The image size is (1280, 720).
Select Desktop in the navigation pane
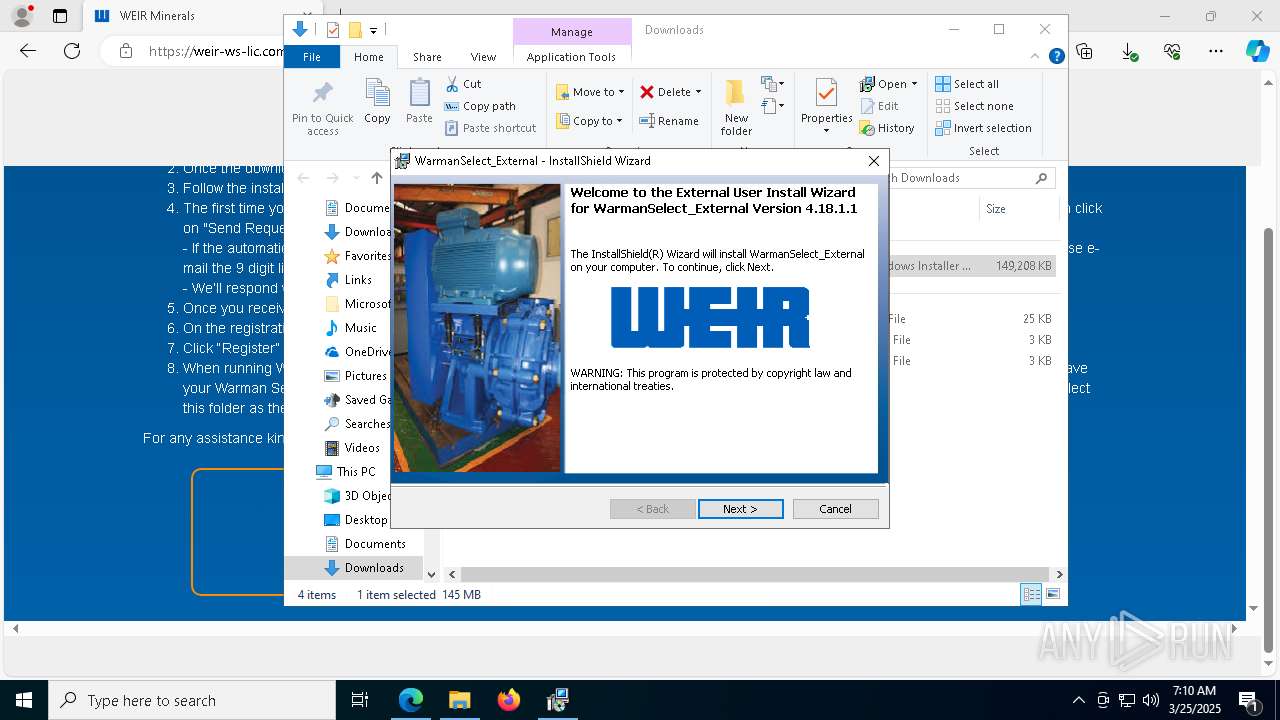355,520
